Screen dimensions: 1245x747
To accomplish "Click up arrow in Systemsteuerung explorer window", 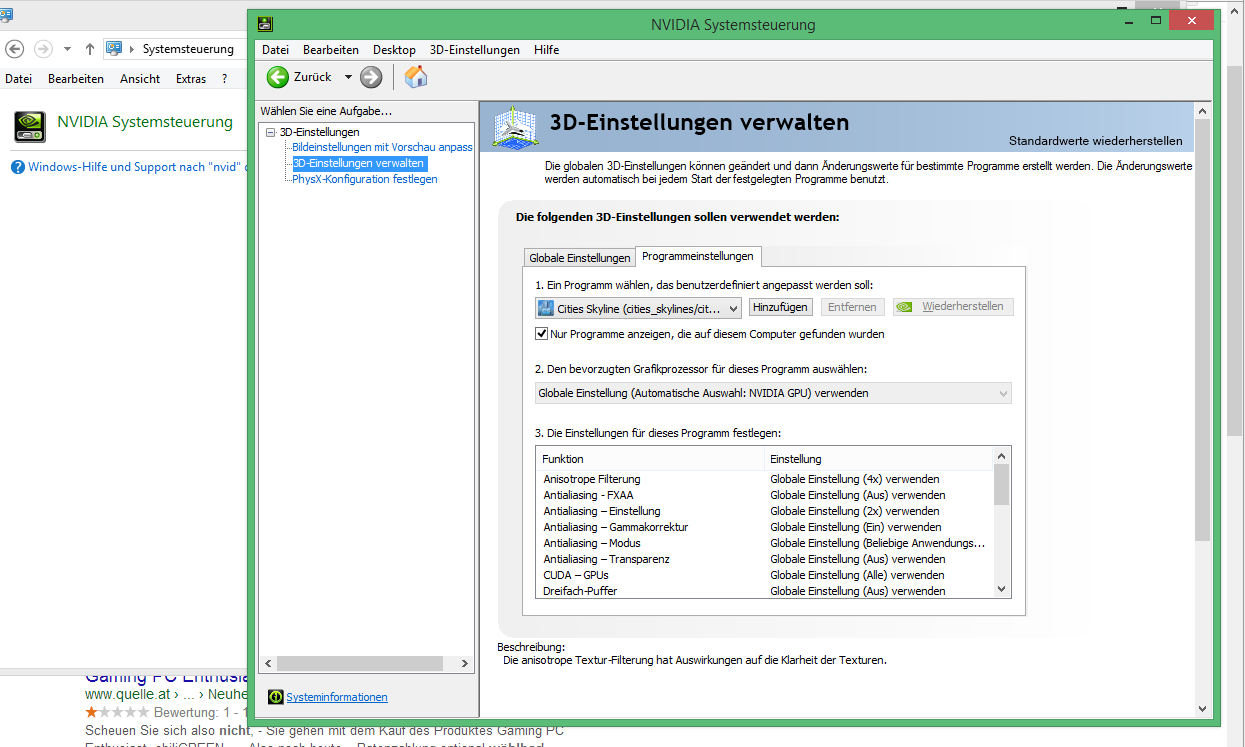I will point(90,49).
